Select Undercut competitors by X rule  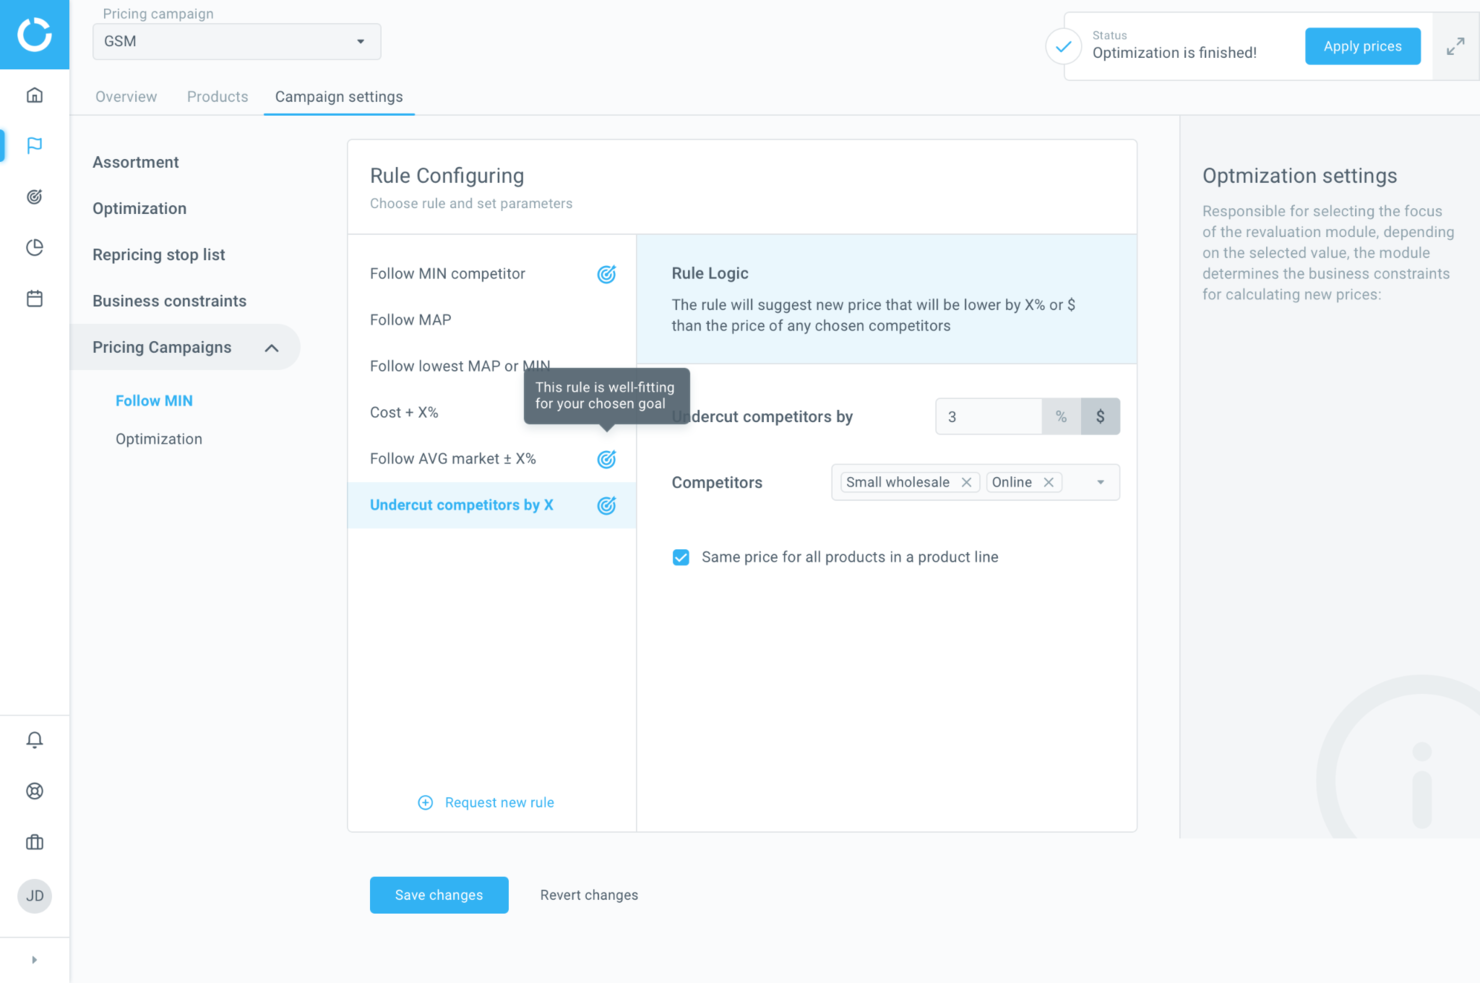click(492, 505)
